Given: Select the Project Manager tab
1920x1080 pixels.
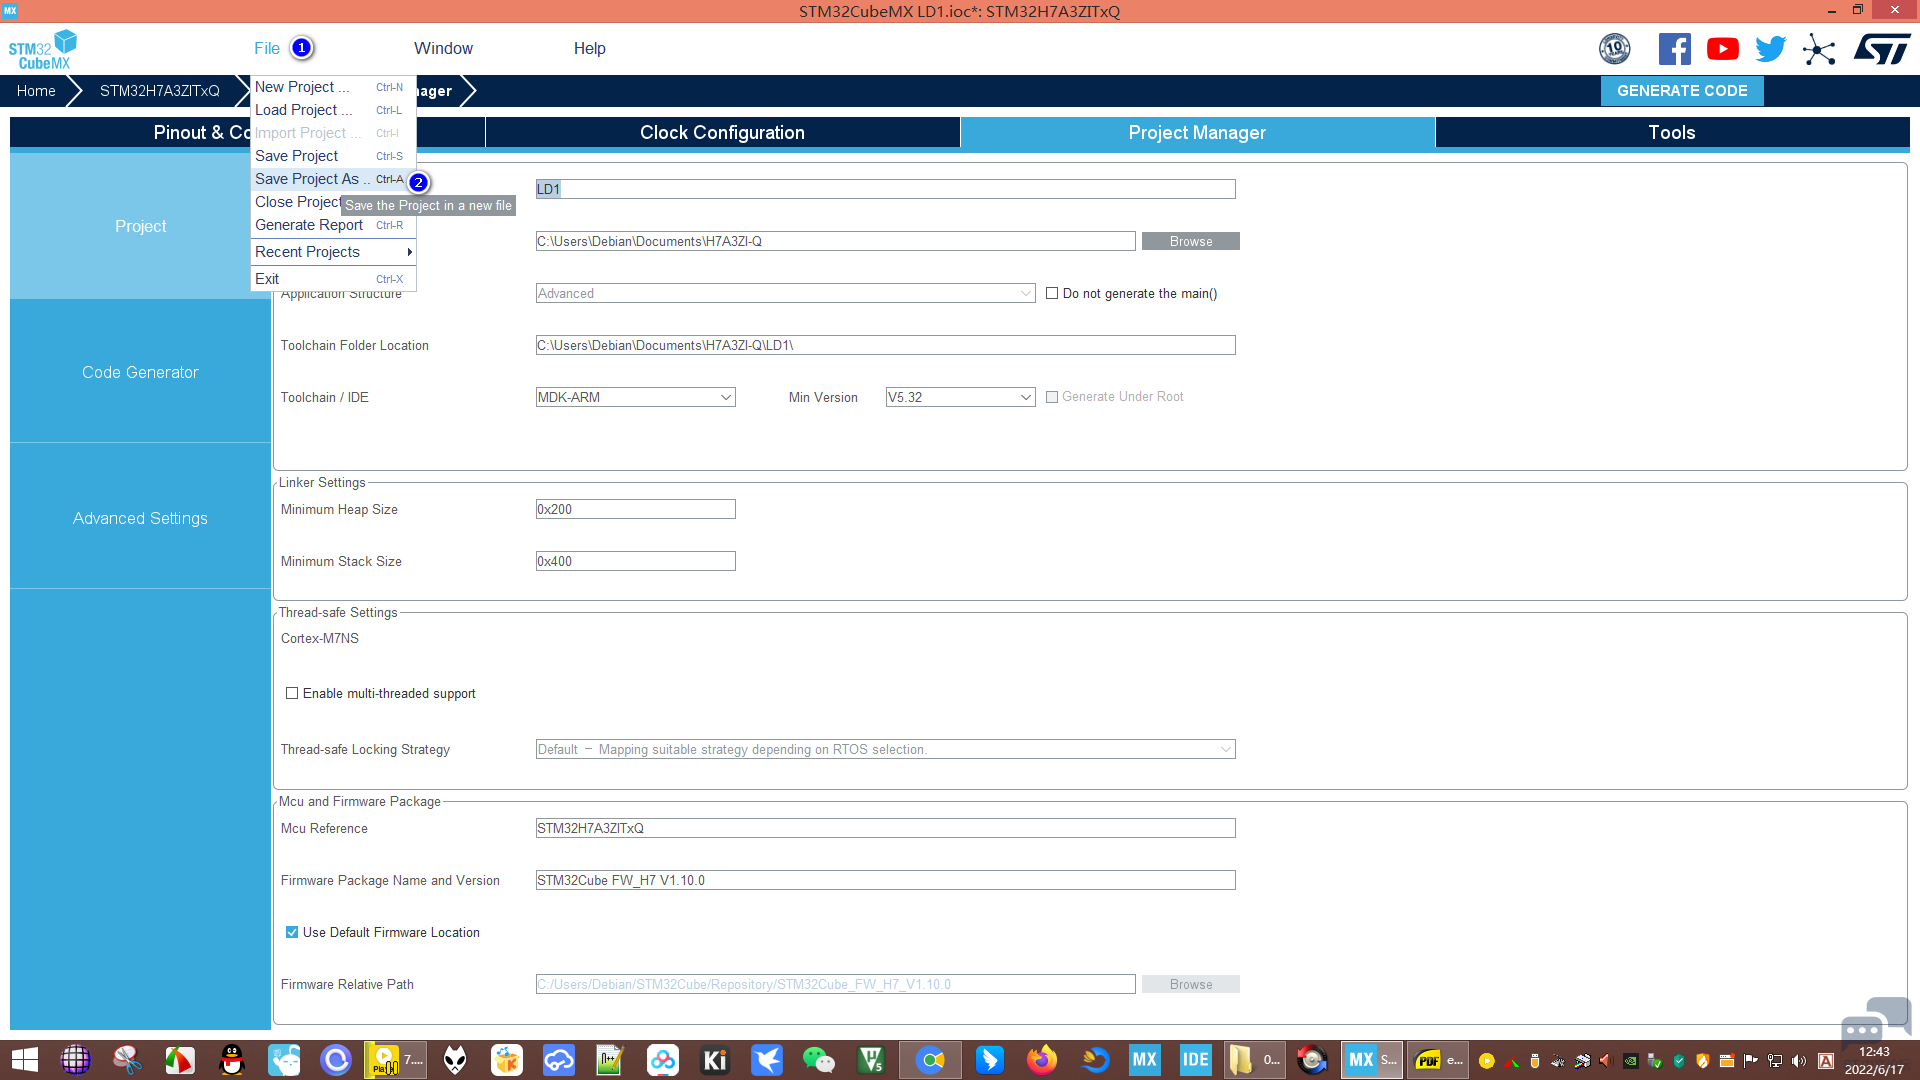Looking at the screenshot, I should point(1197,133).
